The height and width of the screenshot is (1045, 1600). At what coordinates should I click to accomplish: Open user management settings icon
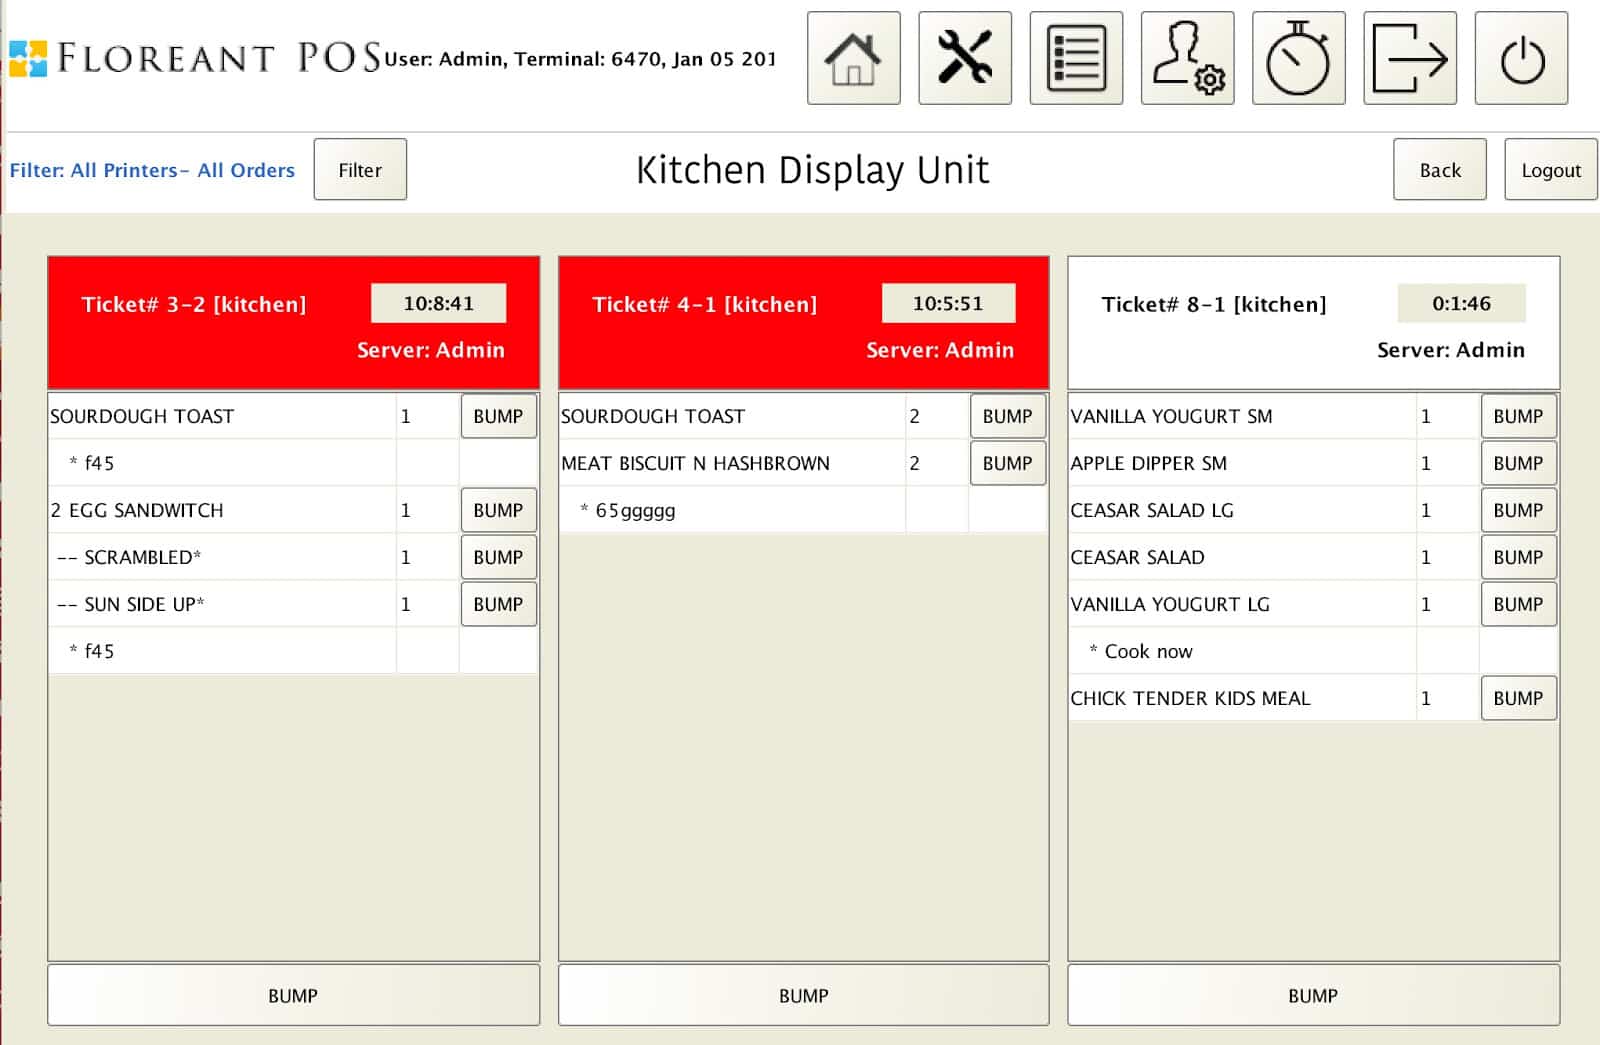tap(1189, 57)
